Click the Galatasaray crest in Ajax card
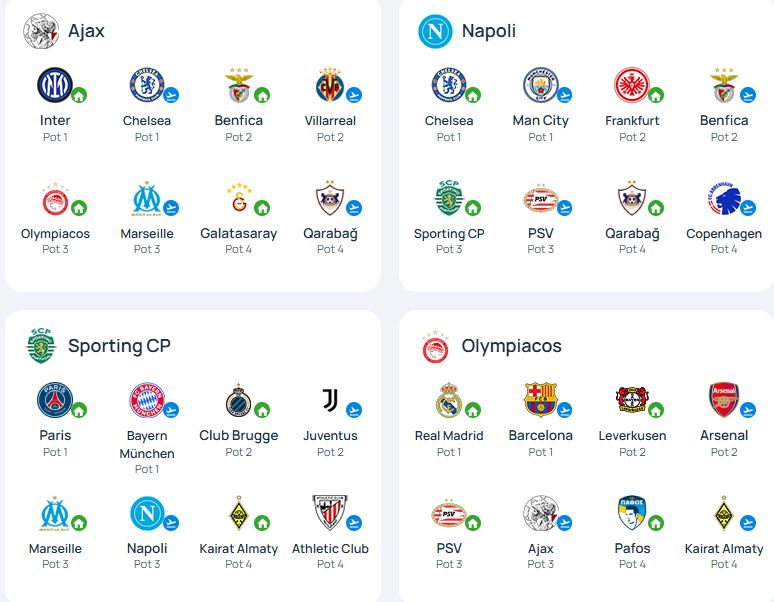Viewport: 774px width, 602px height. (239, 198)
